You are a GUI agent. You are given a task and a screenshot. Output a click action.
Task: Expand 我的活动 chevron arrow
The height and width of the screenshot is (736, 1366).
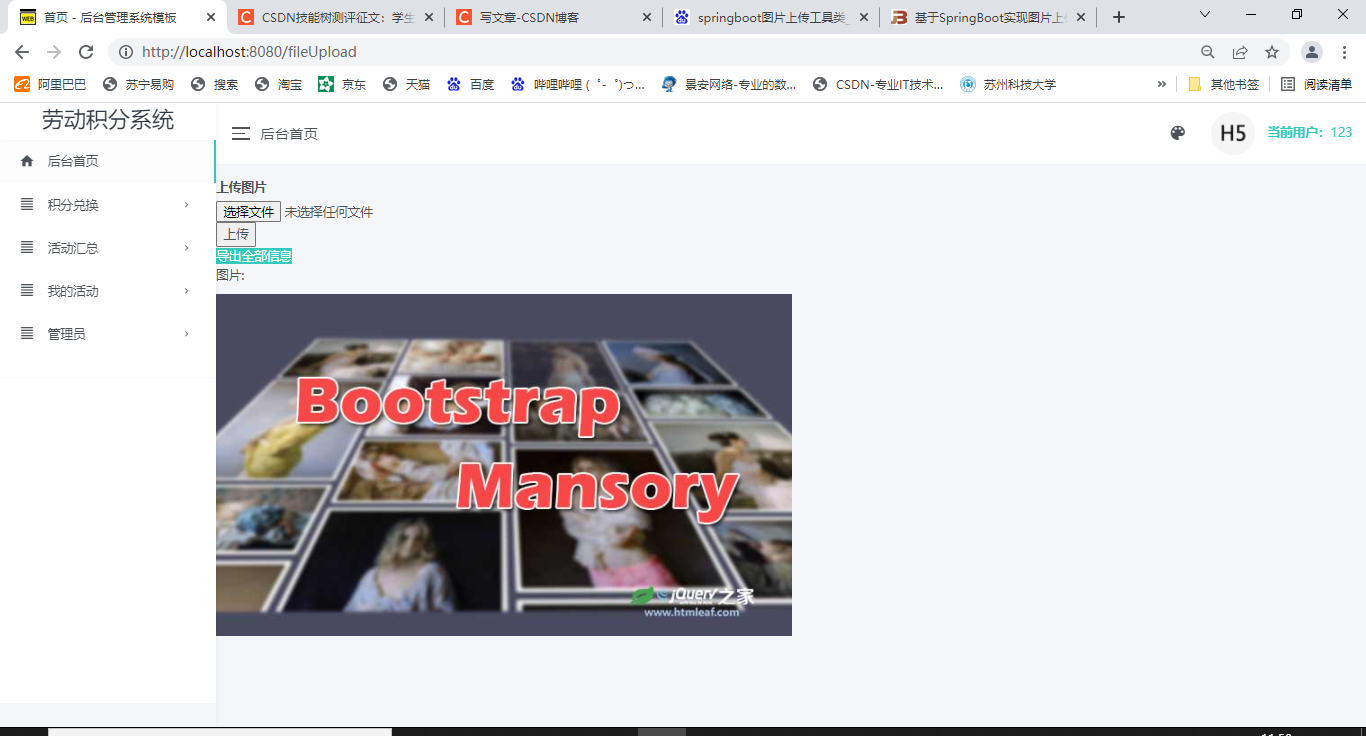187,291
